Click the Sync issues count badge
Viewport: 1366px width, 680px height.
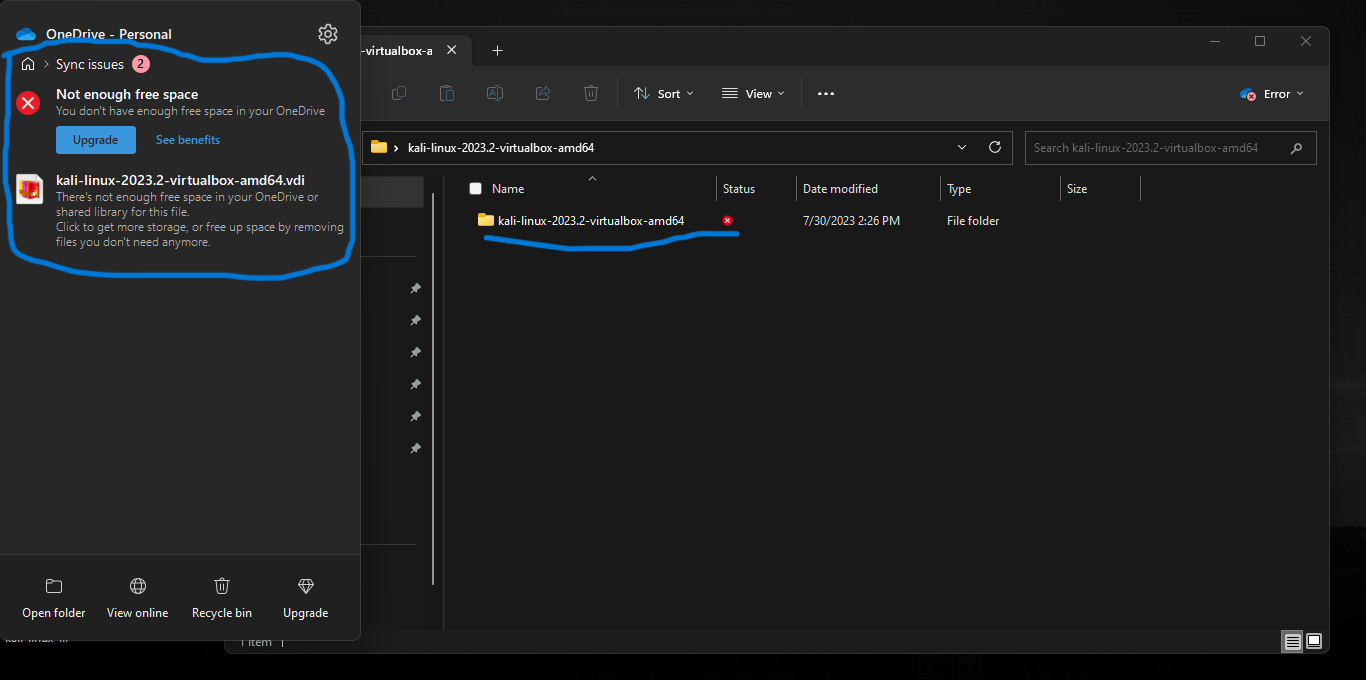[x=141, y=64]
